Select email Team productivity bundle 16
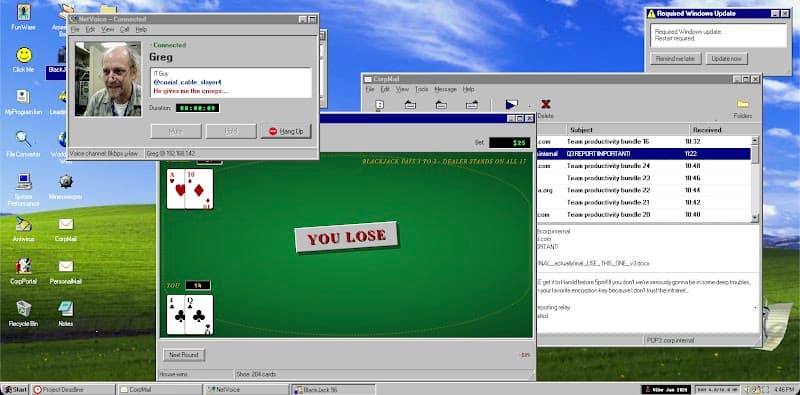800x395 pixels. tap(643, 141)
